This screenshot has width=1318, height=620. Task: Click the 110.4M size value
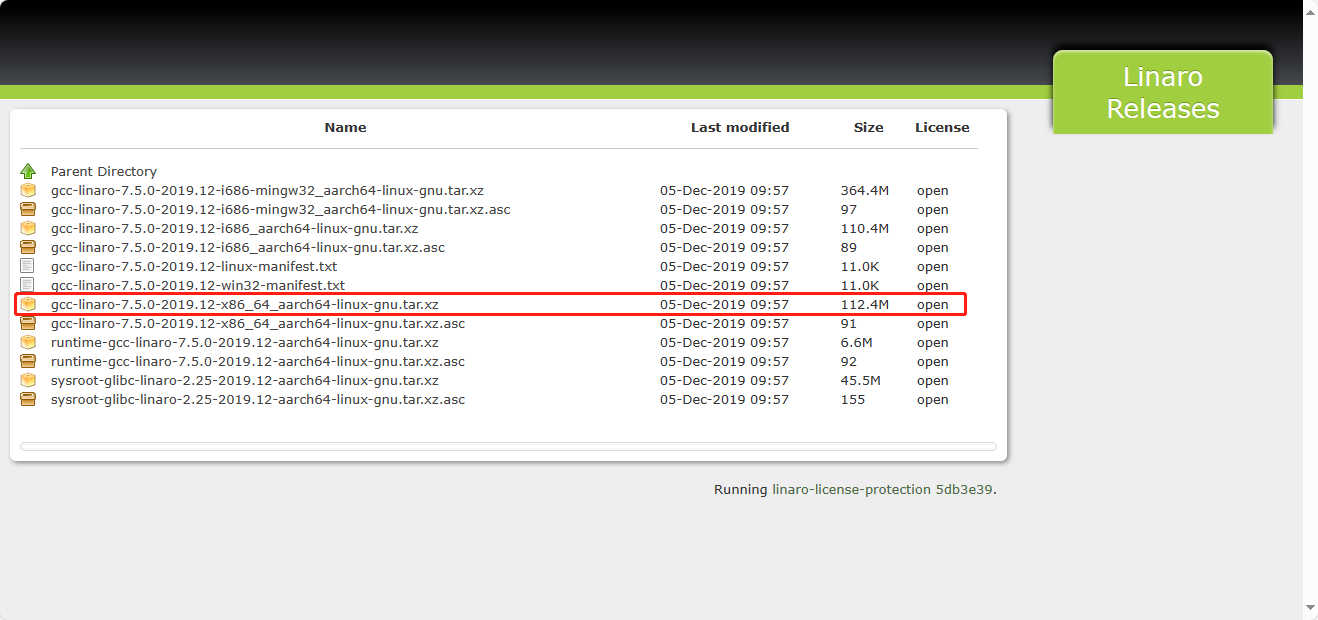[865, 228]
